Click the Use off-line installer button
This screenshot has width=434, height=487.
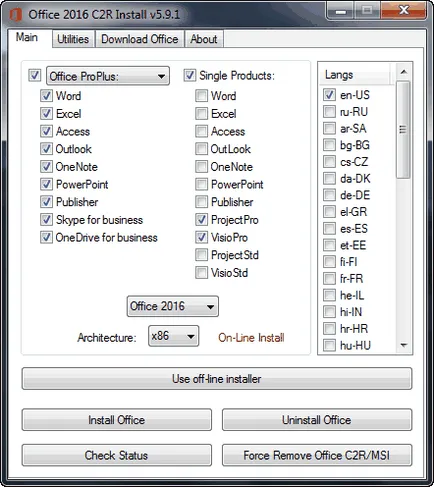click(x=217, y=379)
